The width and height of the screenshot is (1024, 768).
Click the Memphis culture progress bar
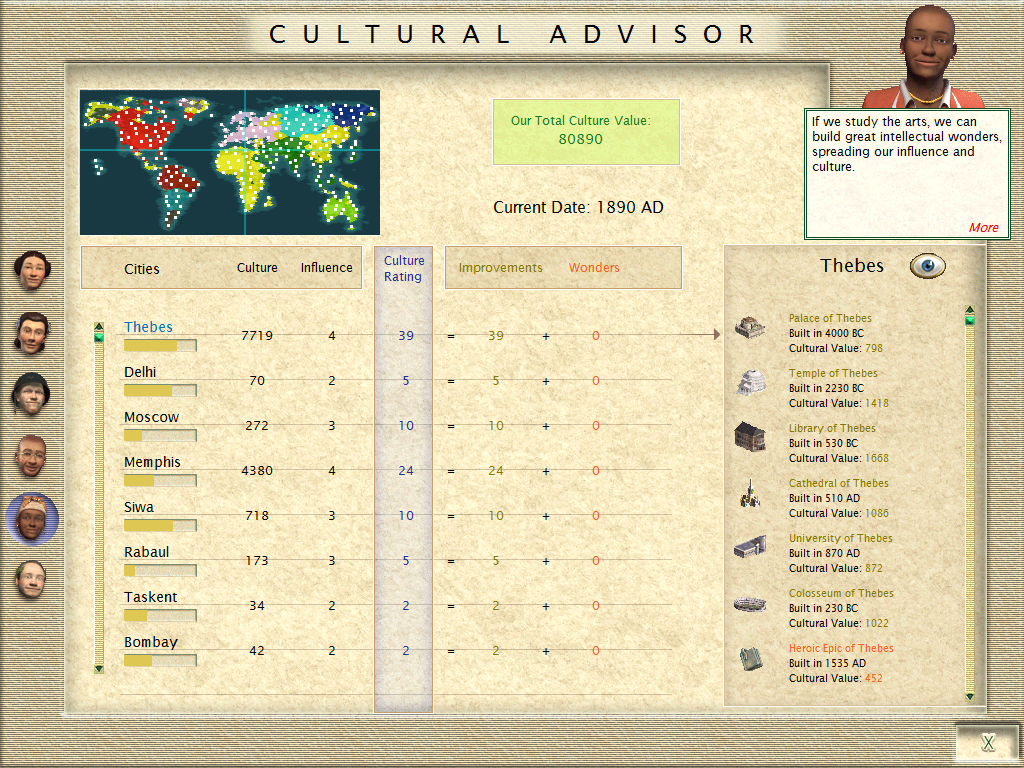click(x=160, y=480)
